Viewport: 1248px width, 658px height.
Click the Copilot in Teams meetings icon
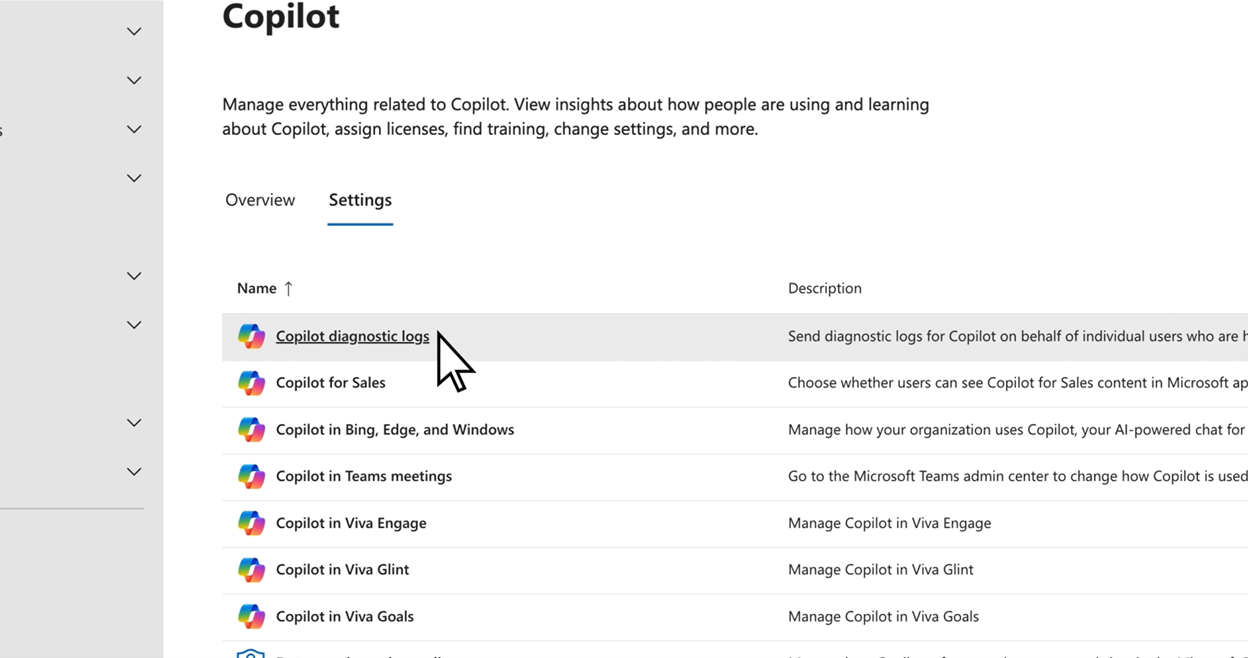pyautogui.click(x=251, y=476)
